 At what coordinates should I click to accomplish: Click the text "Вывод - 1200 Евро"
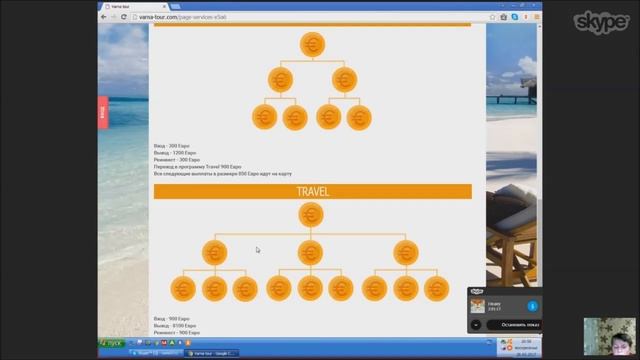[x=175, y=153]
